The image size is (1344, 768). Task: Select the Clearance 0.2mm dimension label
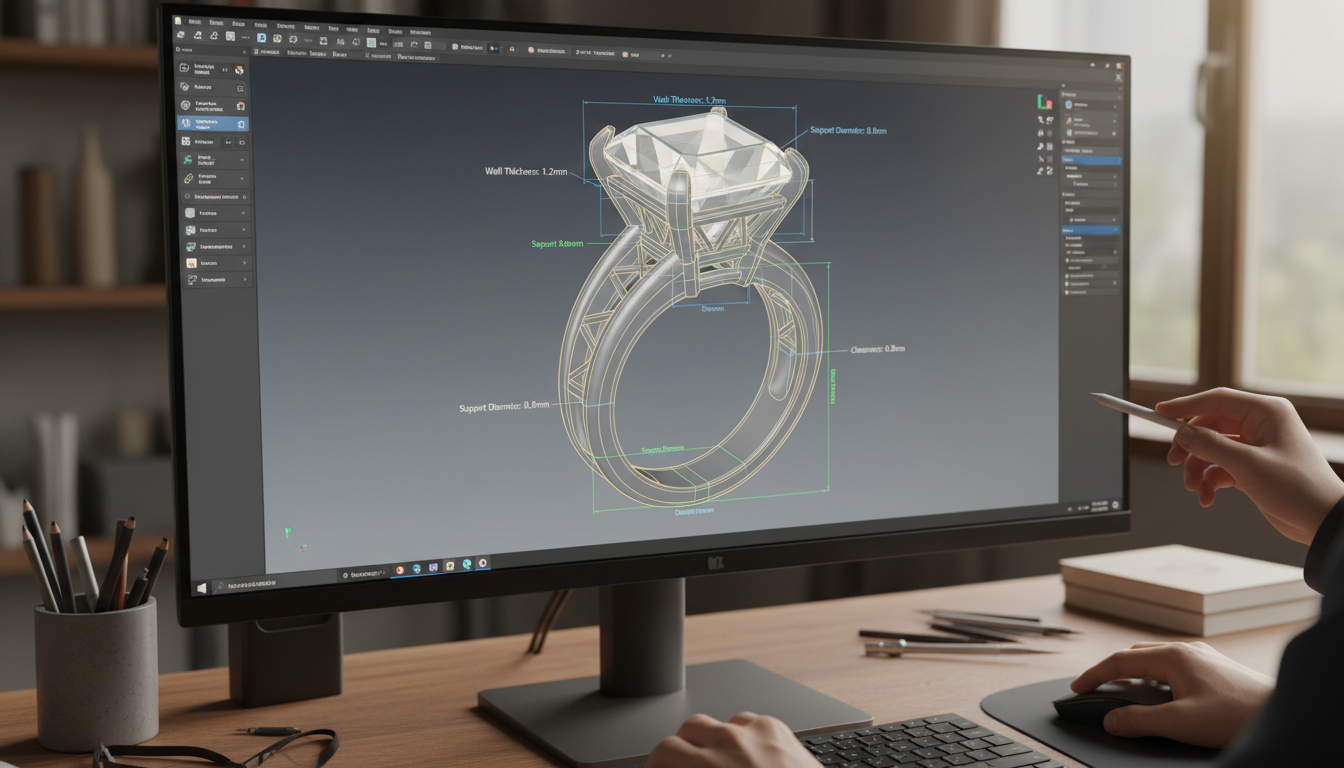(877, 349)
